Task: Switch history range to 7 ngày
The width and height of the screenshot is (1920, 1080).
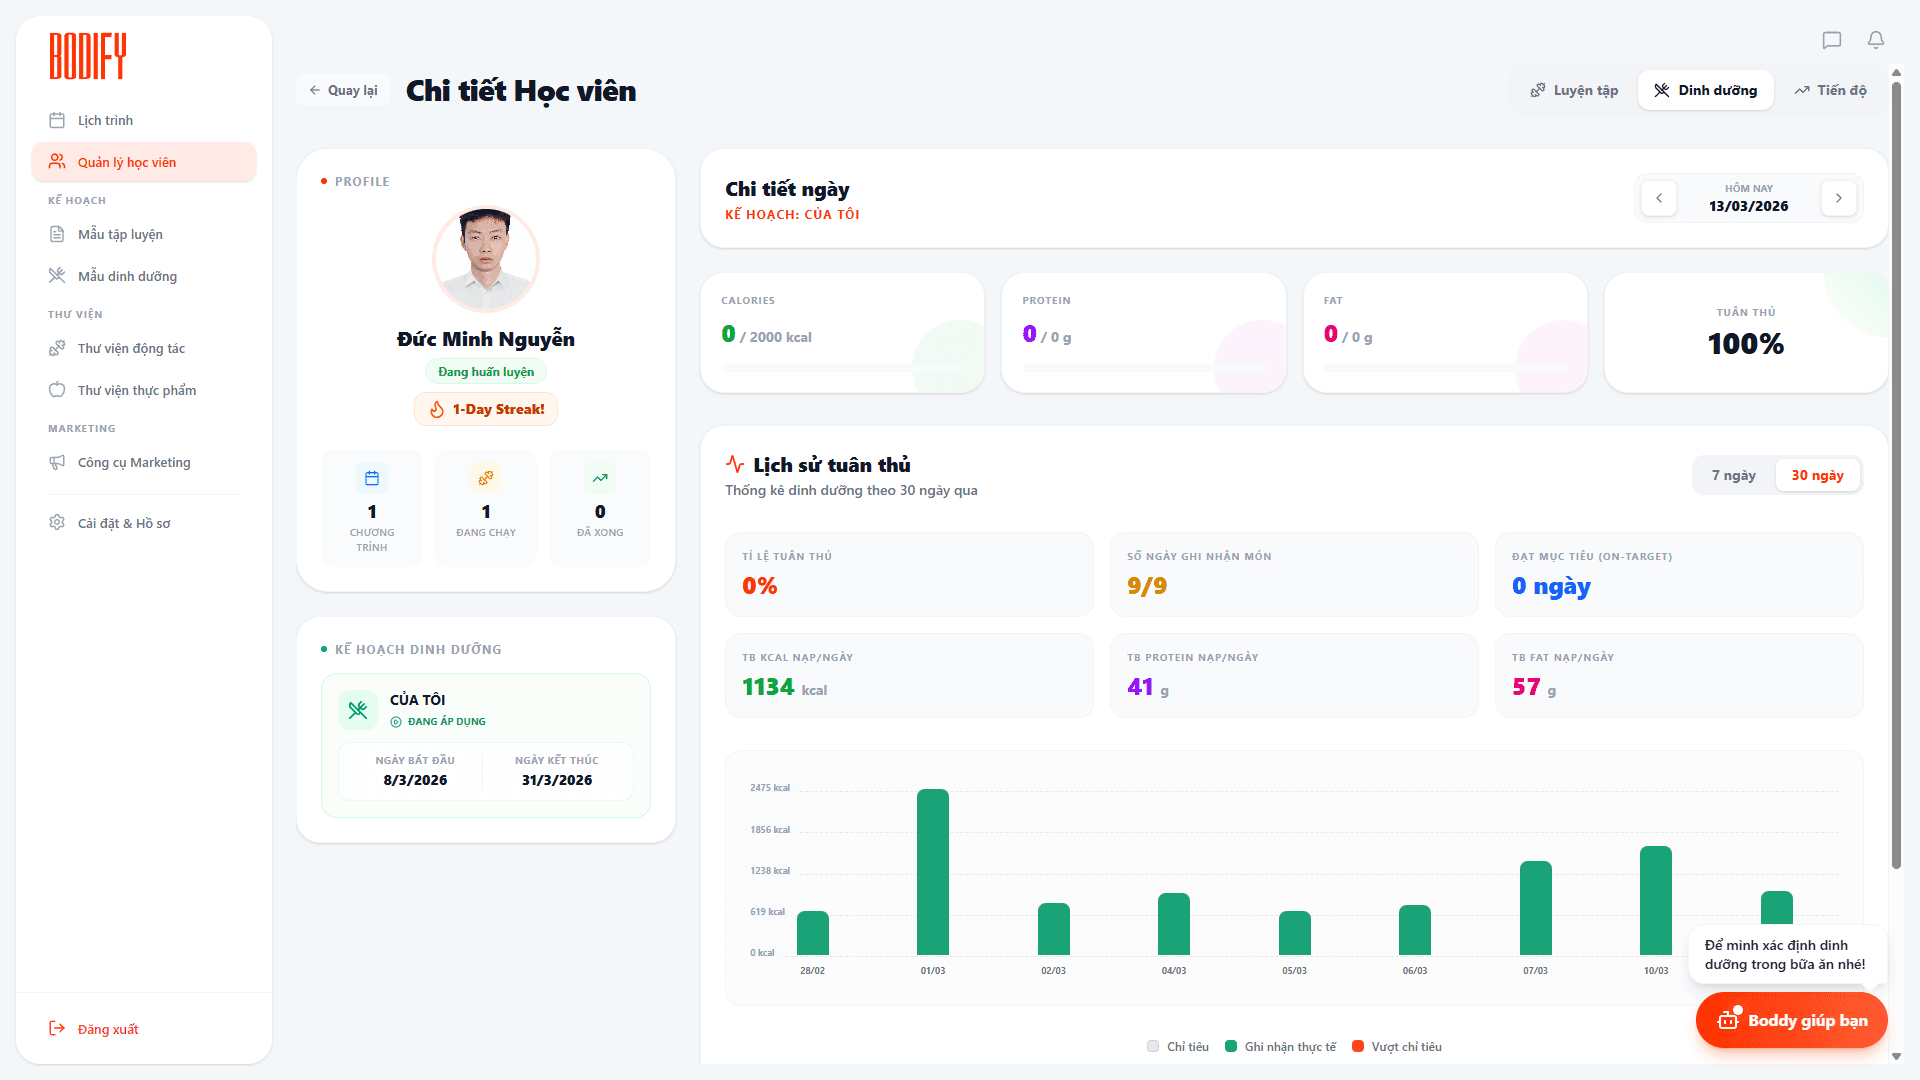Action: coord(1733,475)
